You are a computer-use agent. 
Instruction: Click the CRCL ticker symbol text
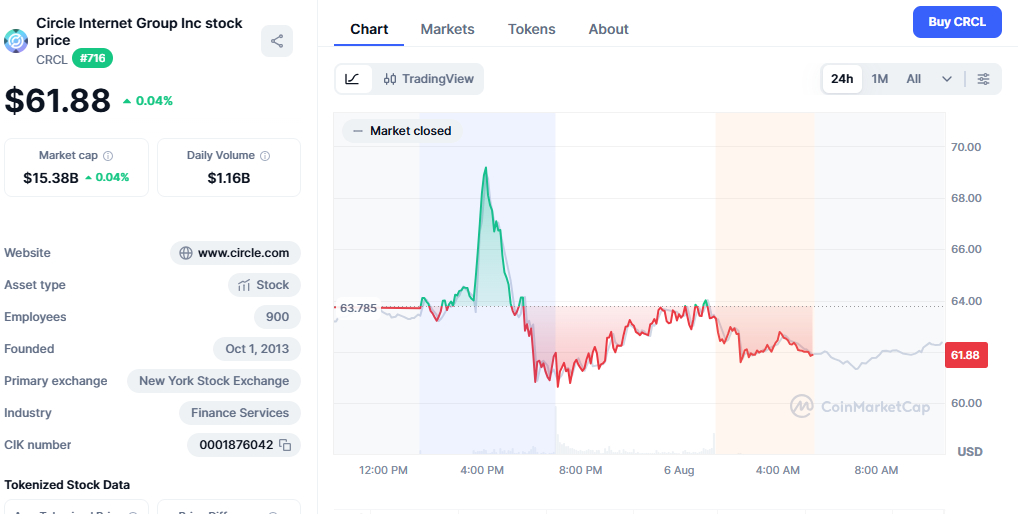[x=52, y=60]
